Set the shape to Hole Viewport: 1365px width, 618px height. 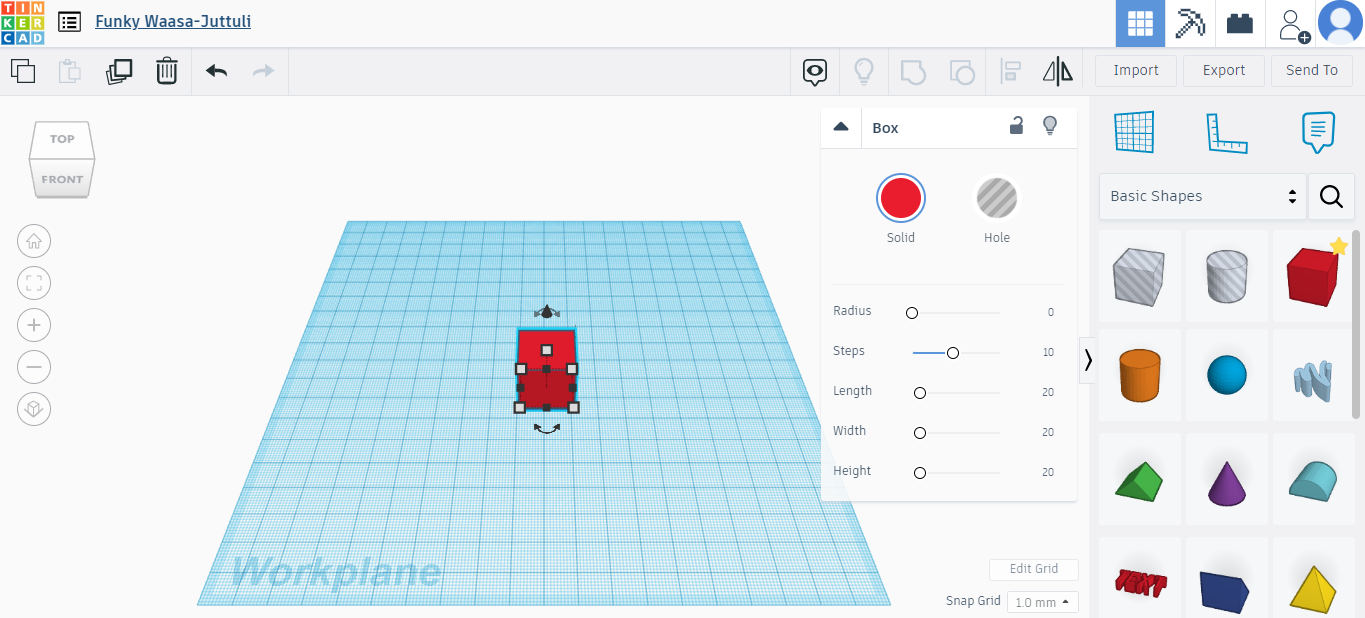(x=997, y=198)
